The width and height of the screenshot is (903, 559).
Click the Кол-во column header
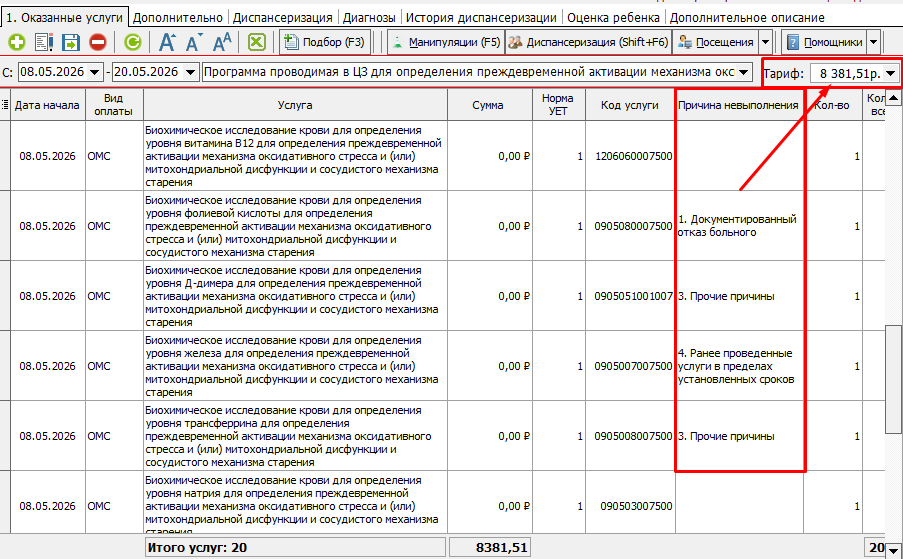[x=832, y=105]
